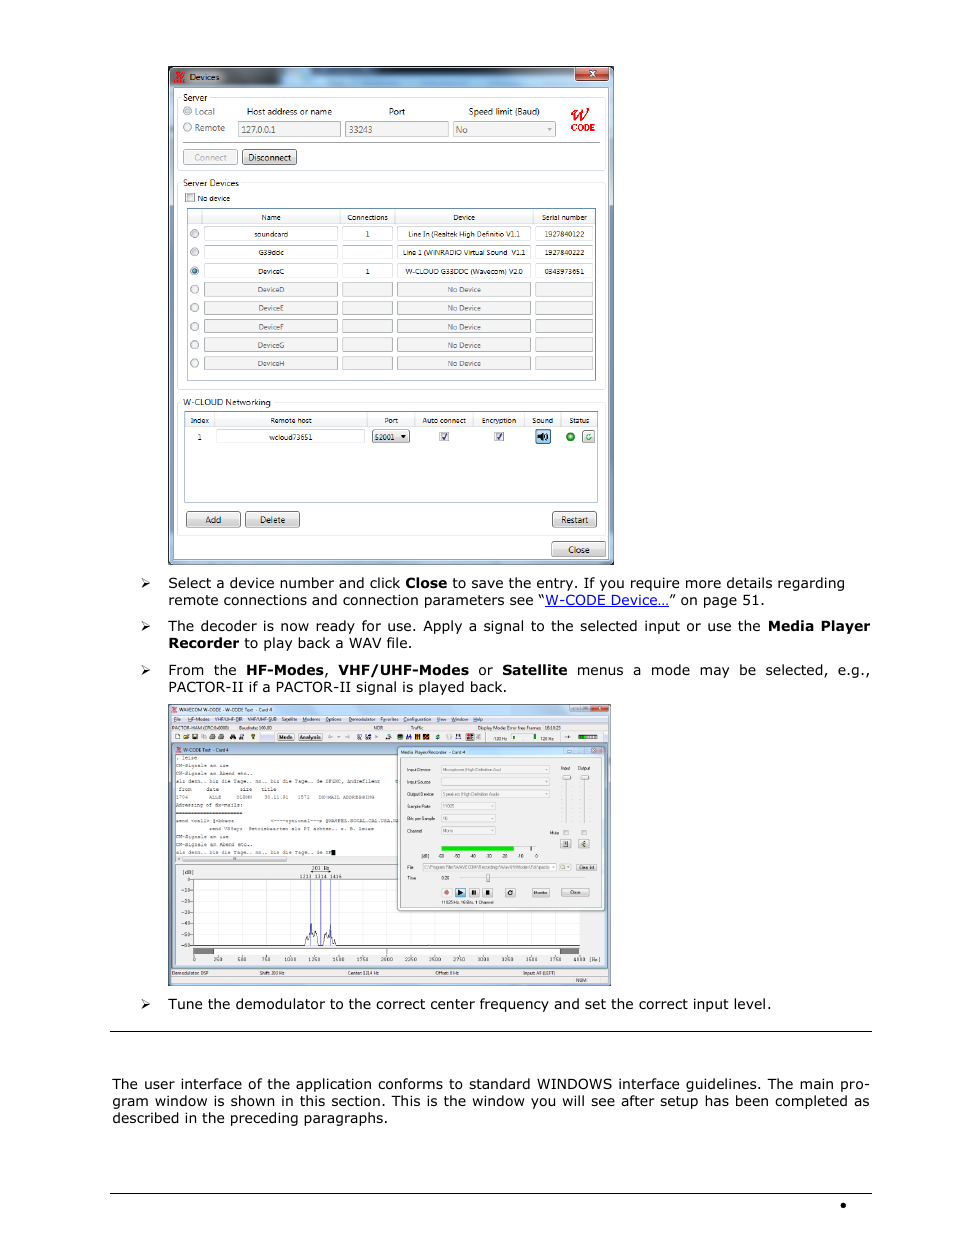954x1235 pixels.
Task: Toggle the Encryption checkbox for wcloud73651
Action: (x=499, y=437)
